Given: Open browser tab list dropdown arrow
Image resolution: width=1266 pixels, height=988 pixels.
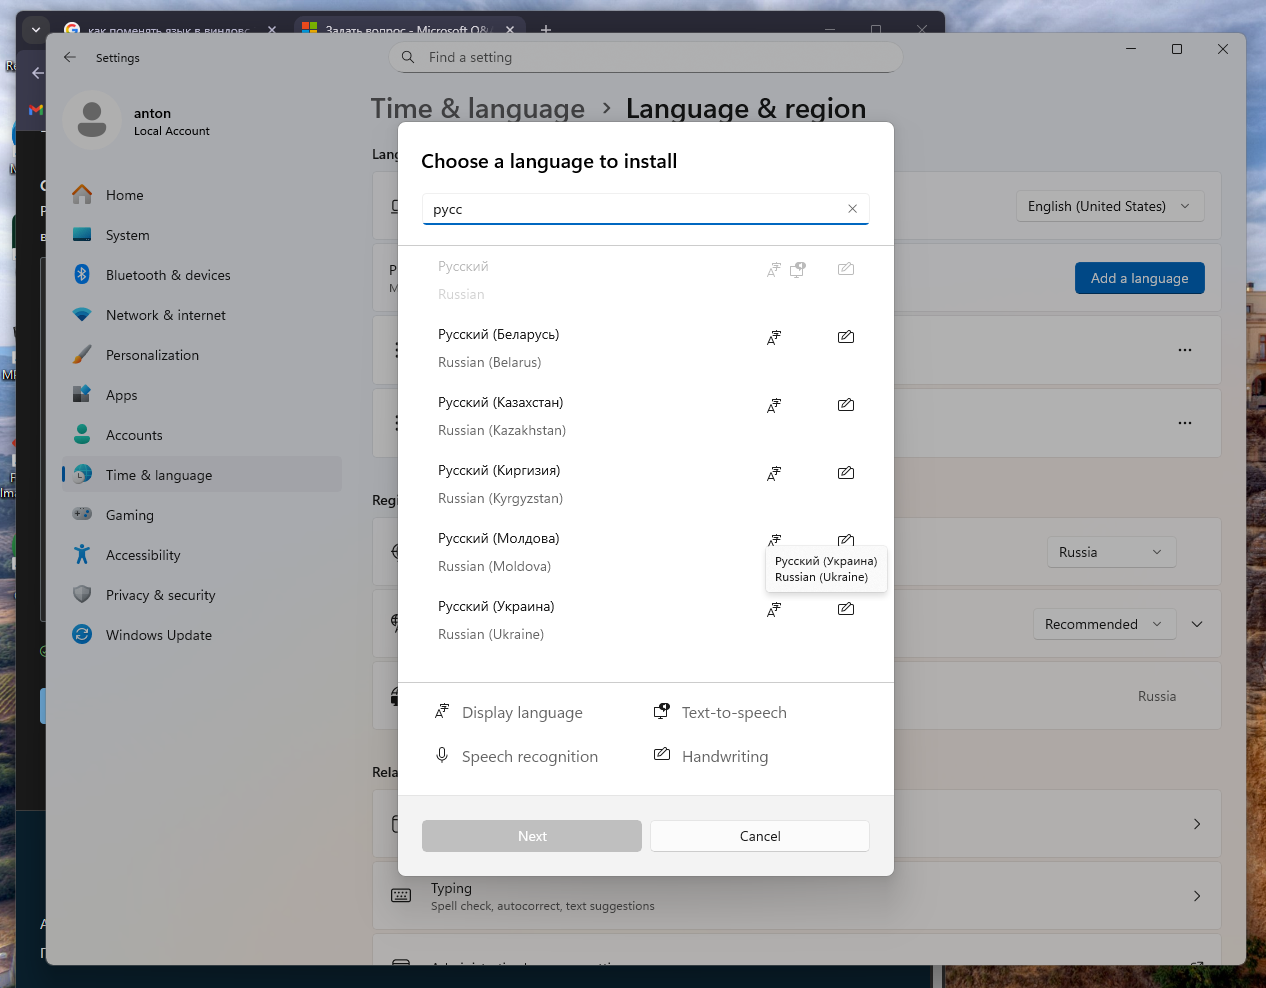Looking at the screenshot, I should point(36,29).
